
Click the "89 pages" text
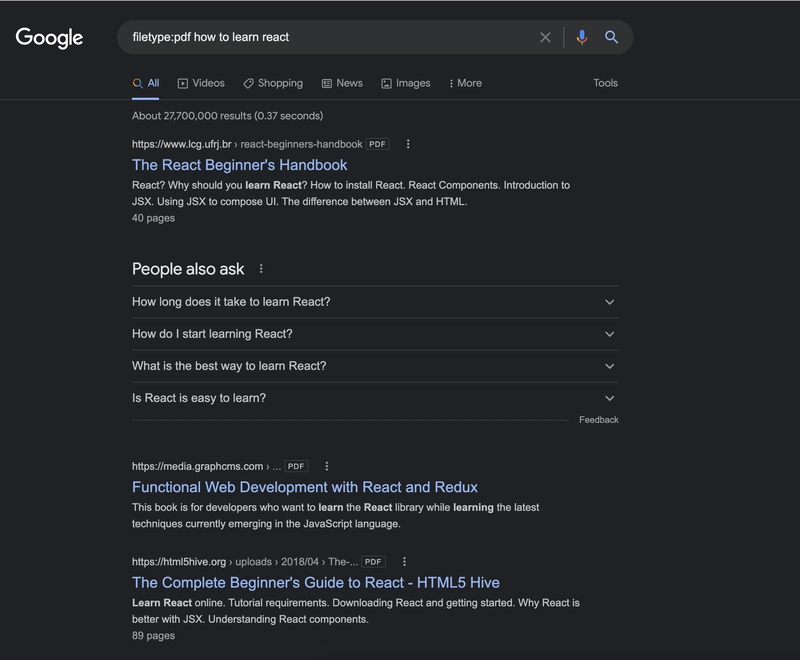click(x=154, y=636)
